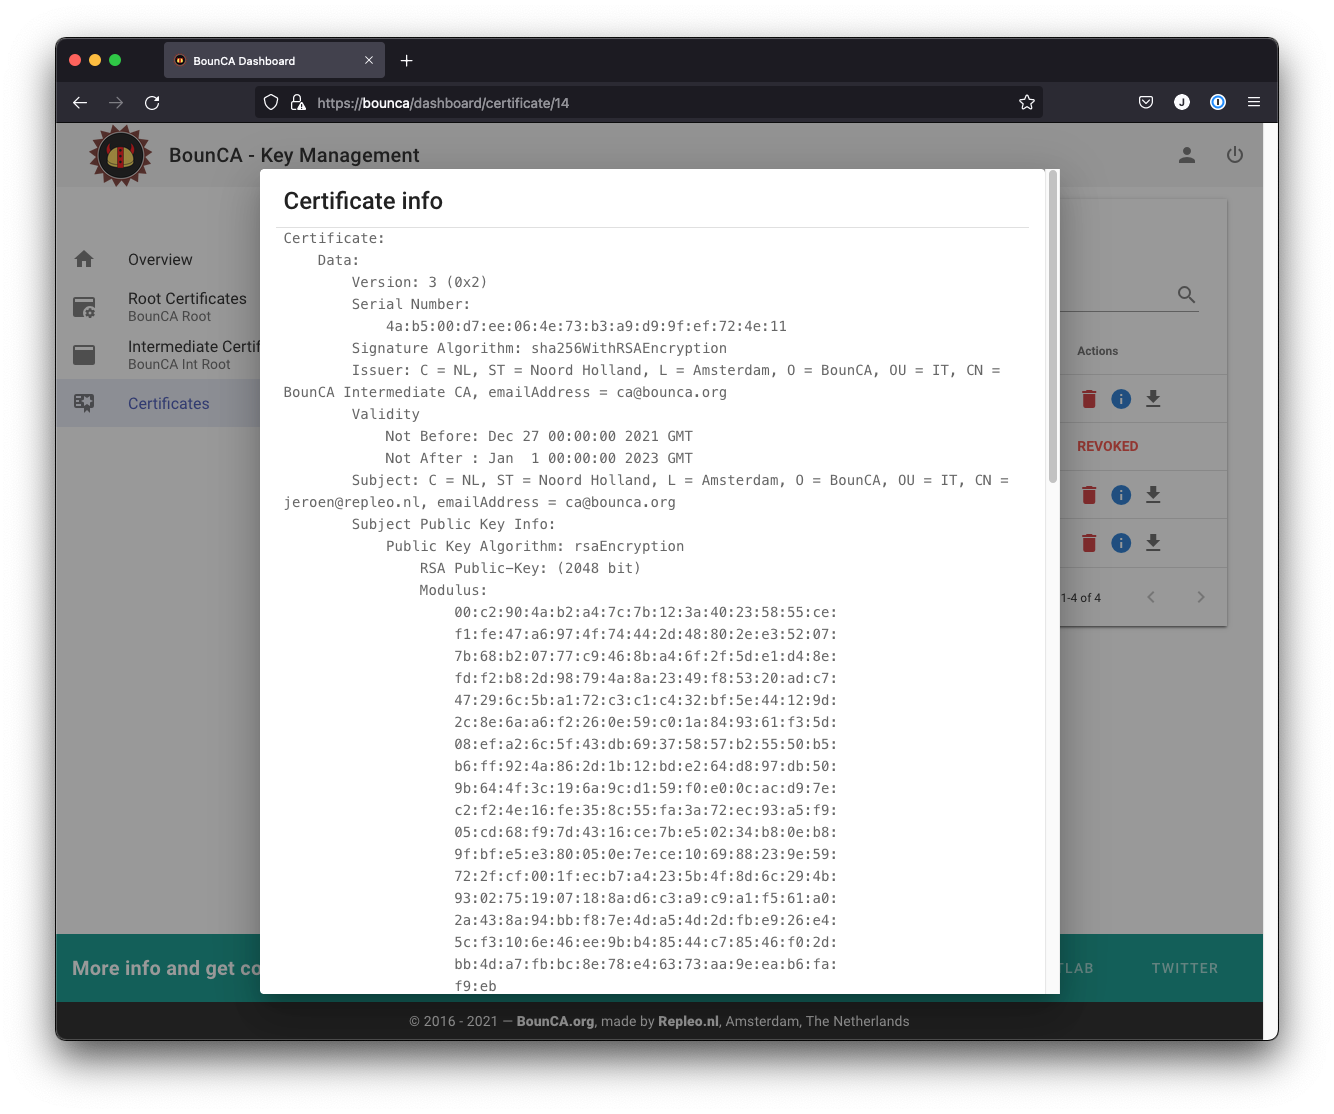The image size is (1334, 1114).
Task: Click download icon in row below REVOKED
Action: [x=1153, y=495]
